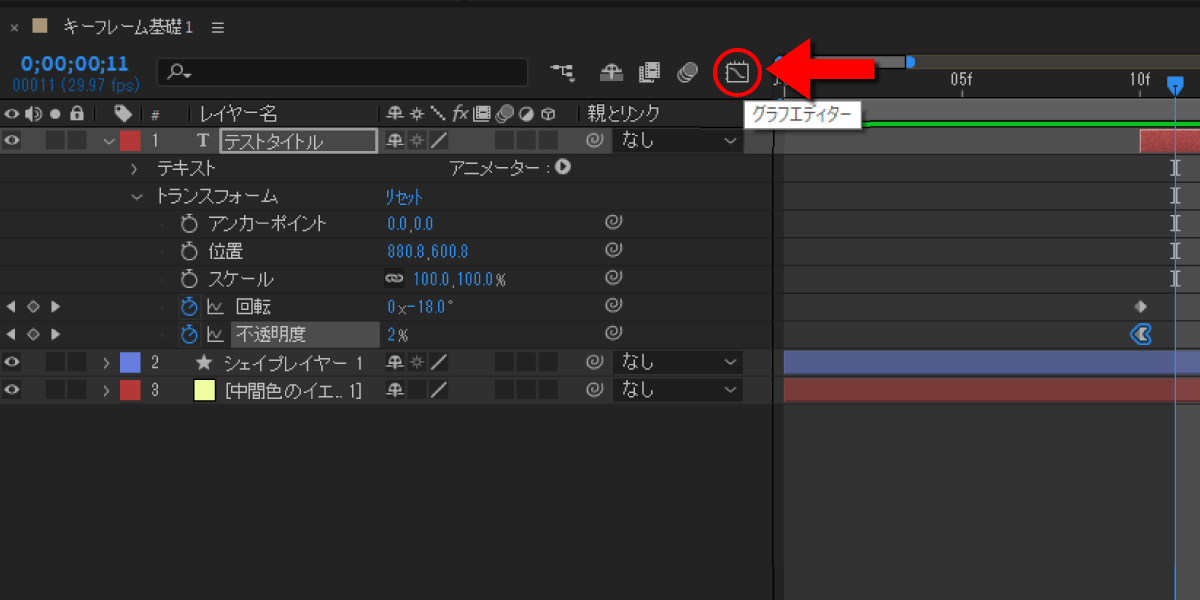
Task: Click the current timecode 0;00;00;11
Action: click(x=74, y=64)
